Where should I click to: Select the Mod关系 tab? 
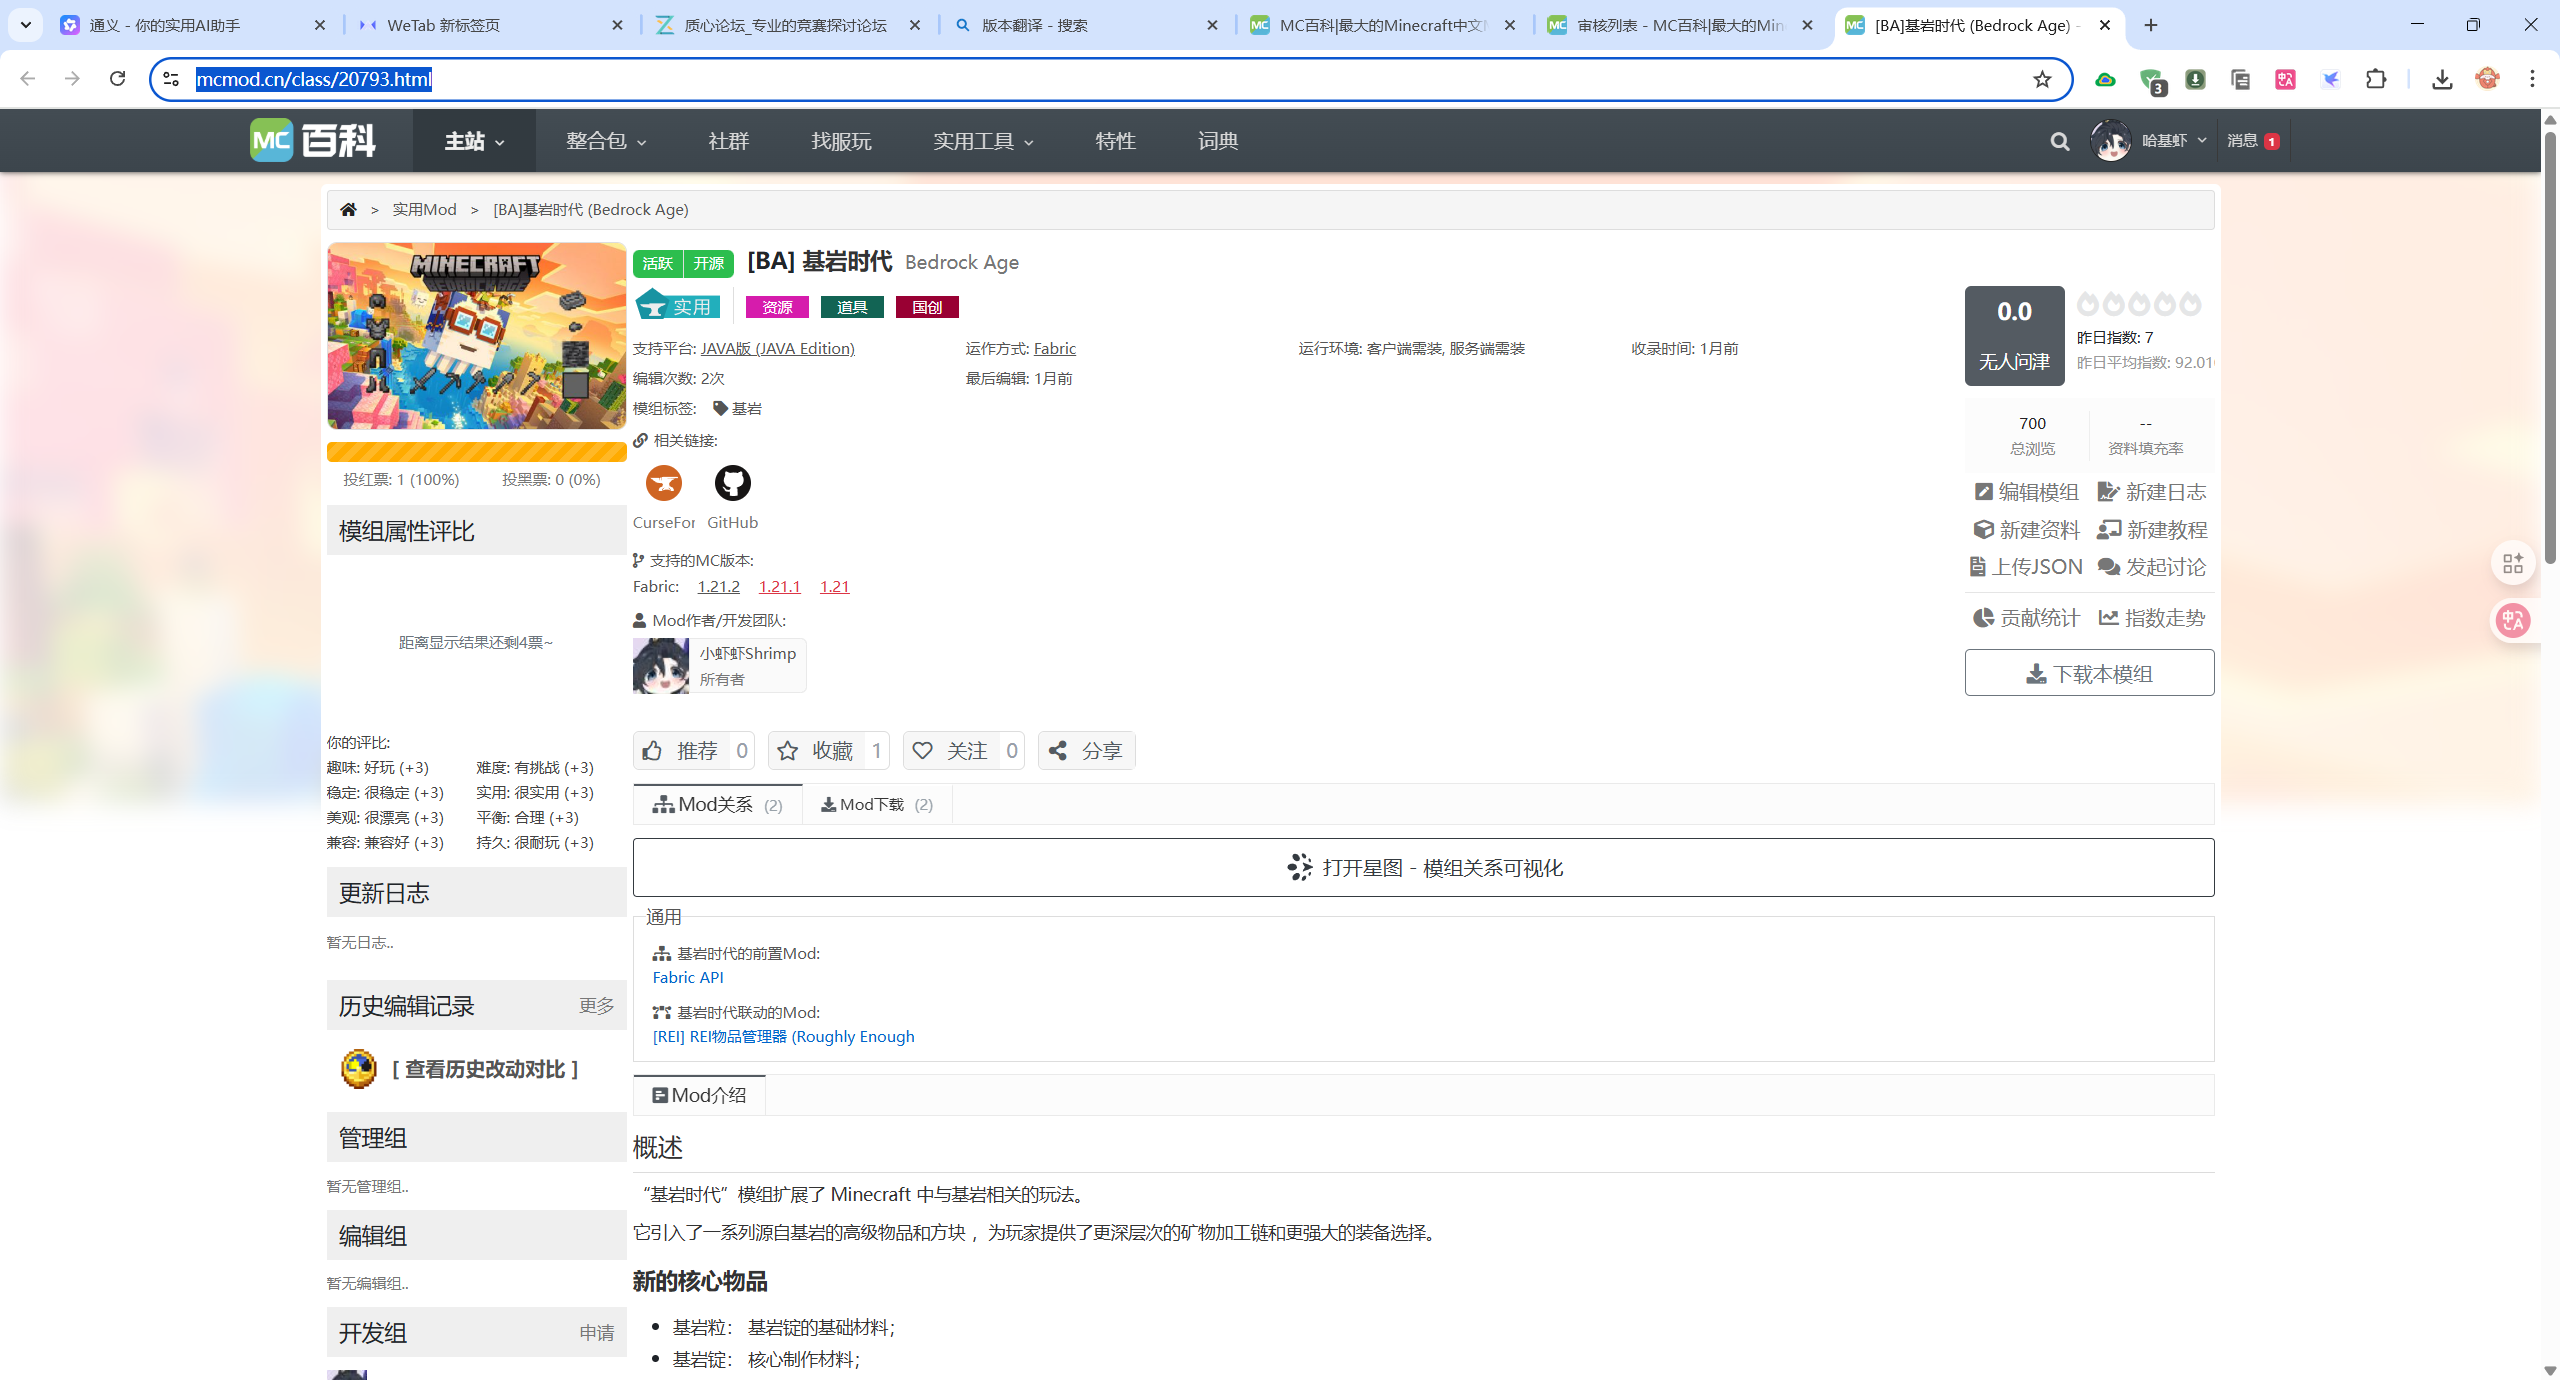point(718,804)
